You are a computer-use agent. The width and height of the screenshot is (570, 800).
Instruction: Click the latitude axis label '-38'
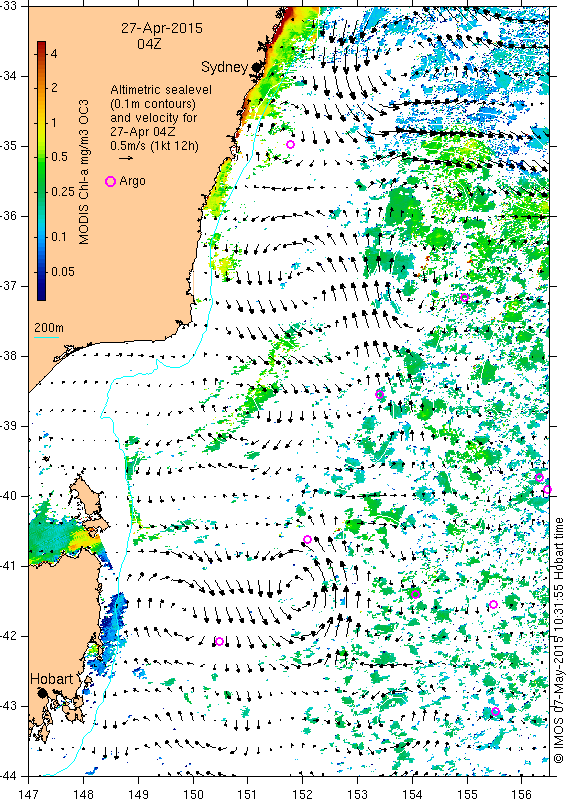[x=10, y=356]
